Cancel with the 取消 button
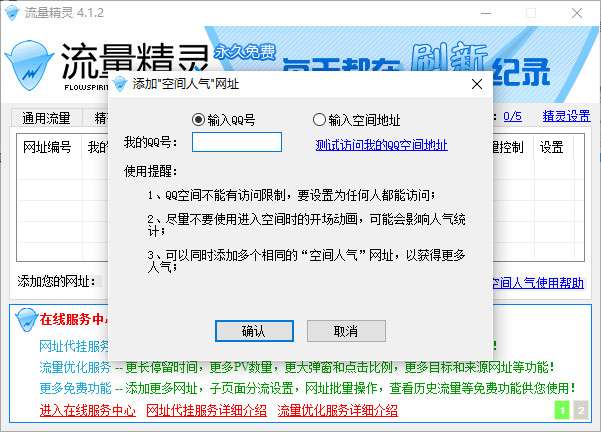 (346, 331)
